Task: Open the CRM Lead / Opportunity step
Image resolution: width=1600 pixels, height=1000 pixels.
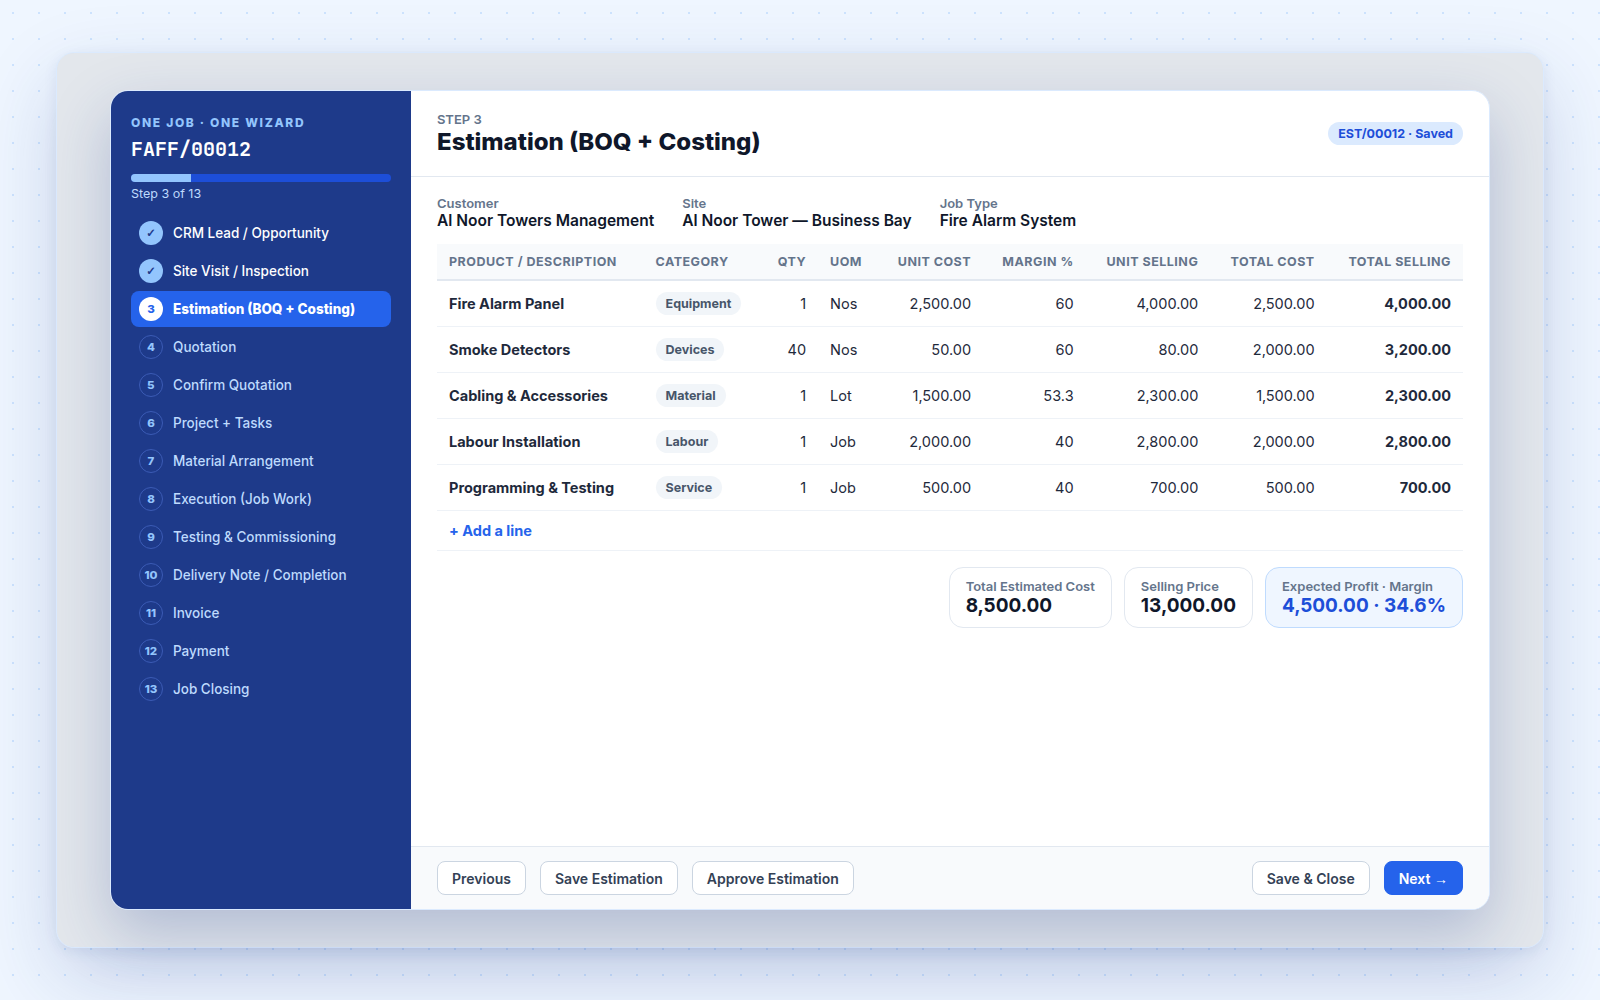Action: click(x=261, y=233)
